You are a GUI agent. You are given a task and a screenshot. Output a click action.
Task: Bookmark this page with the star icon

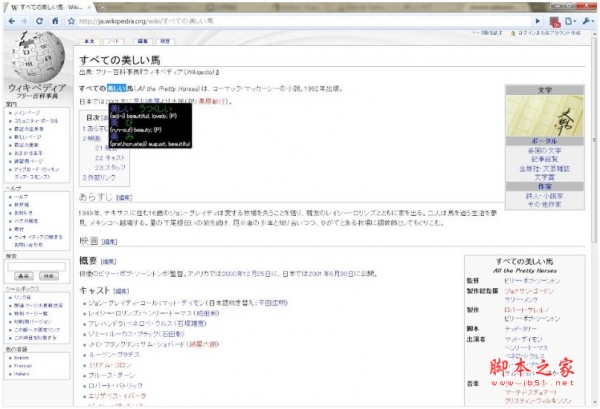(x=71, y=21)
